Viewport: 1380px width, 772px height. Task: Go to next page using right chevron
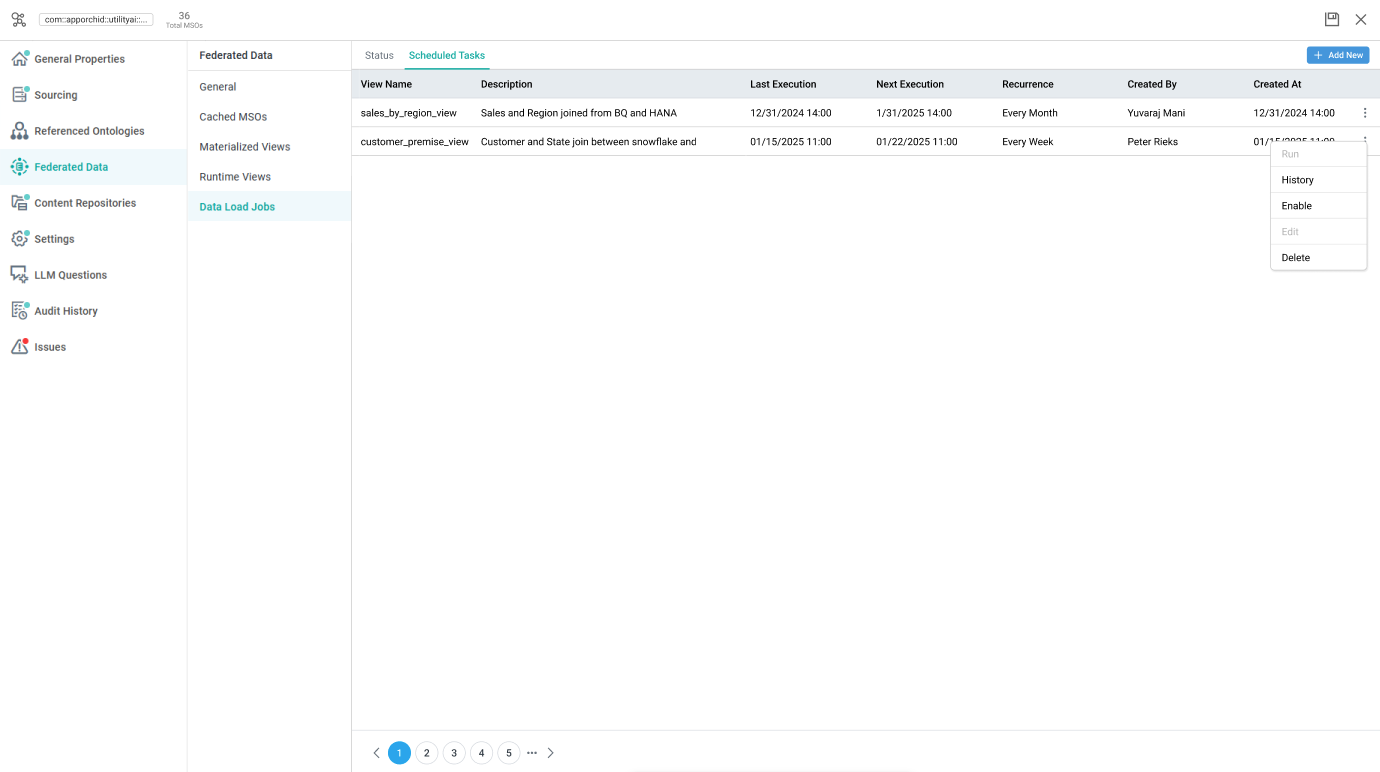550,753
